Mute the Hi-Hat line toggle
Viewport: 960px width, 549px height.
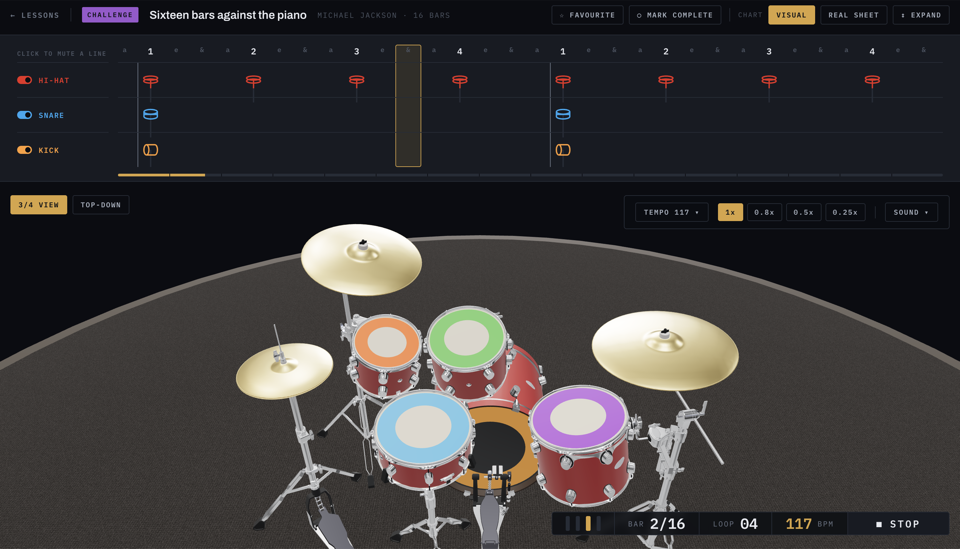(24, 80)
